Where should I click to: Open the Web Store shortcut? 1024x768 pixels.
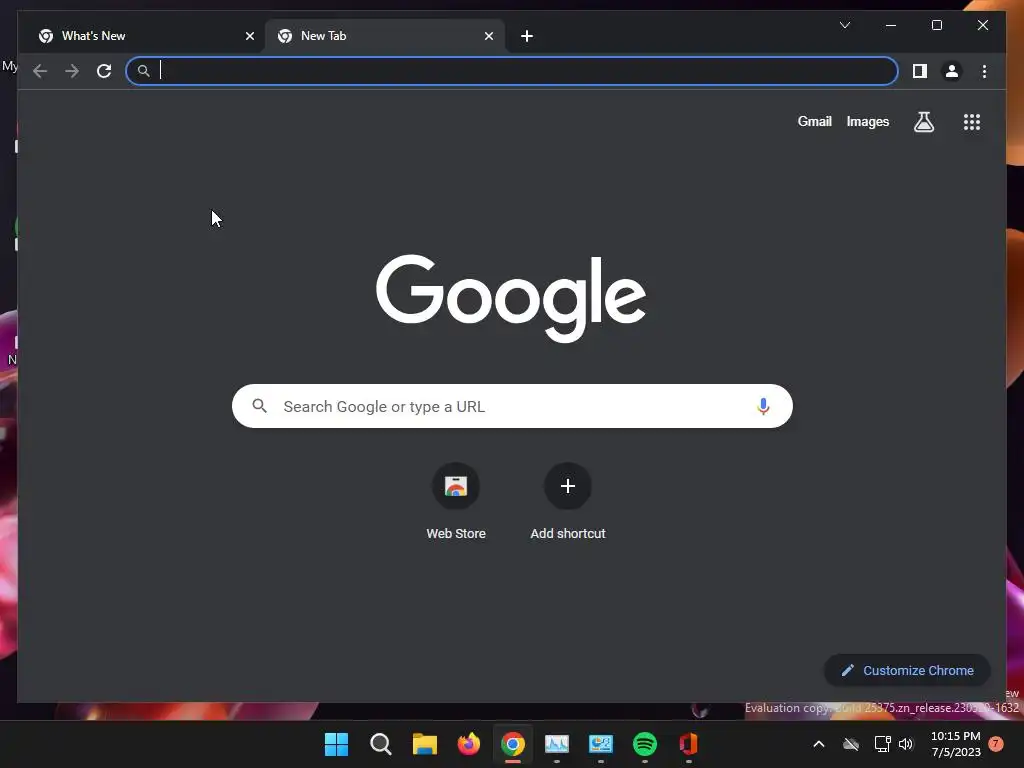456,502
